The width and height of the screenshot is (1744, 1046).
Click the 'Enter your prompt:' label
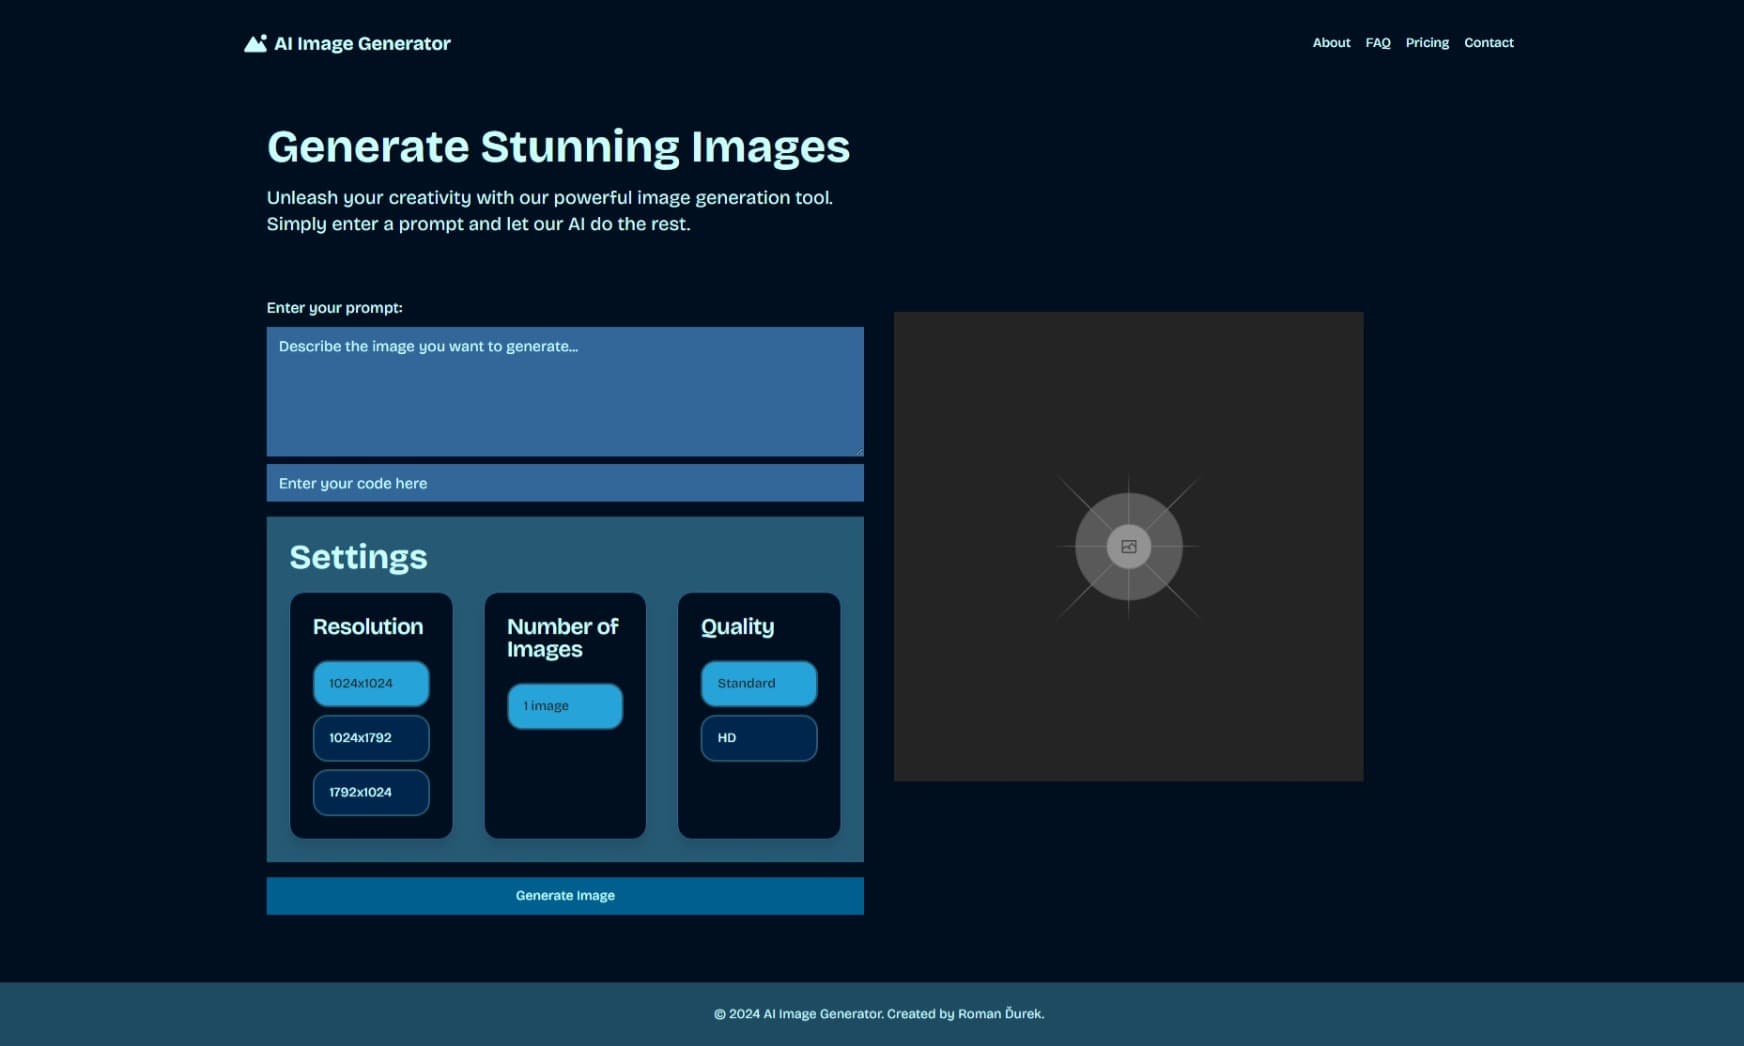coord(334,308)
